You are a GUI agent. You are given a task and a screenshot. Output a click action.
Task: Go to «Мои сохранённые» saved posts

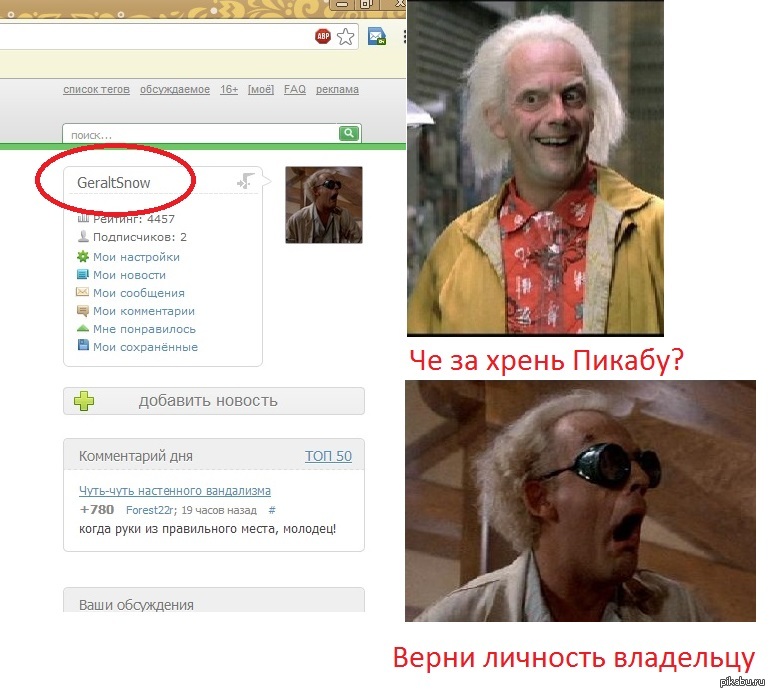(145, 347)
